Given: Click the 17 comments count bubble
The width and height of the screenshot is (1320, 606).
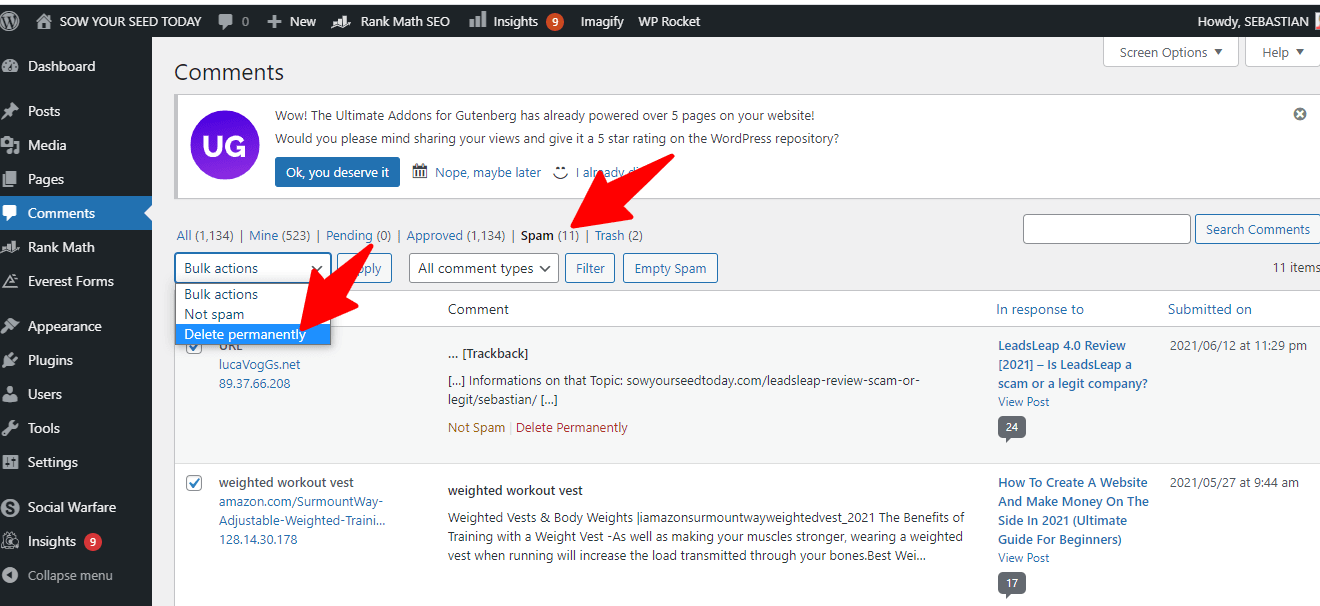Looking at the screenshot, I should point(1011,584).
